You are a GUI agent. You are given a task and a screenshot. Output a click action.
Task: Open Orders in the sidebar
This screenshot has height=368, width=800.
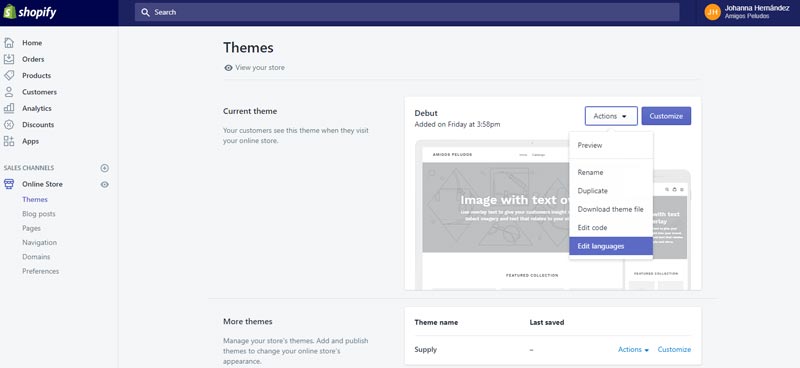tap(33, 59)
